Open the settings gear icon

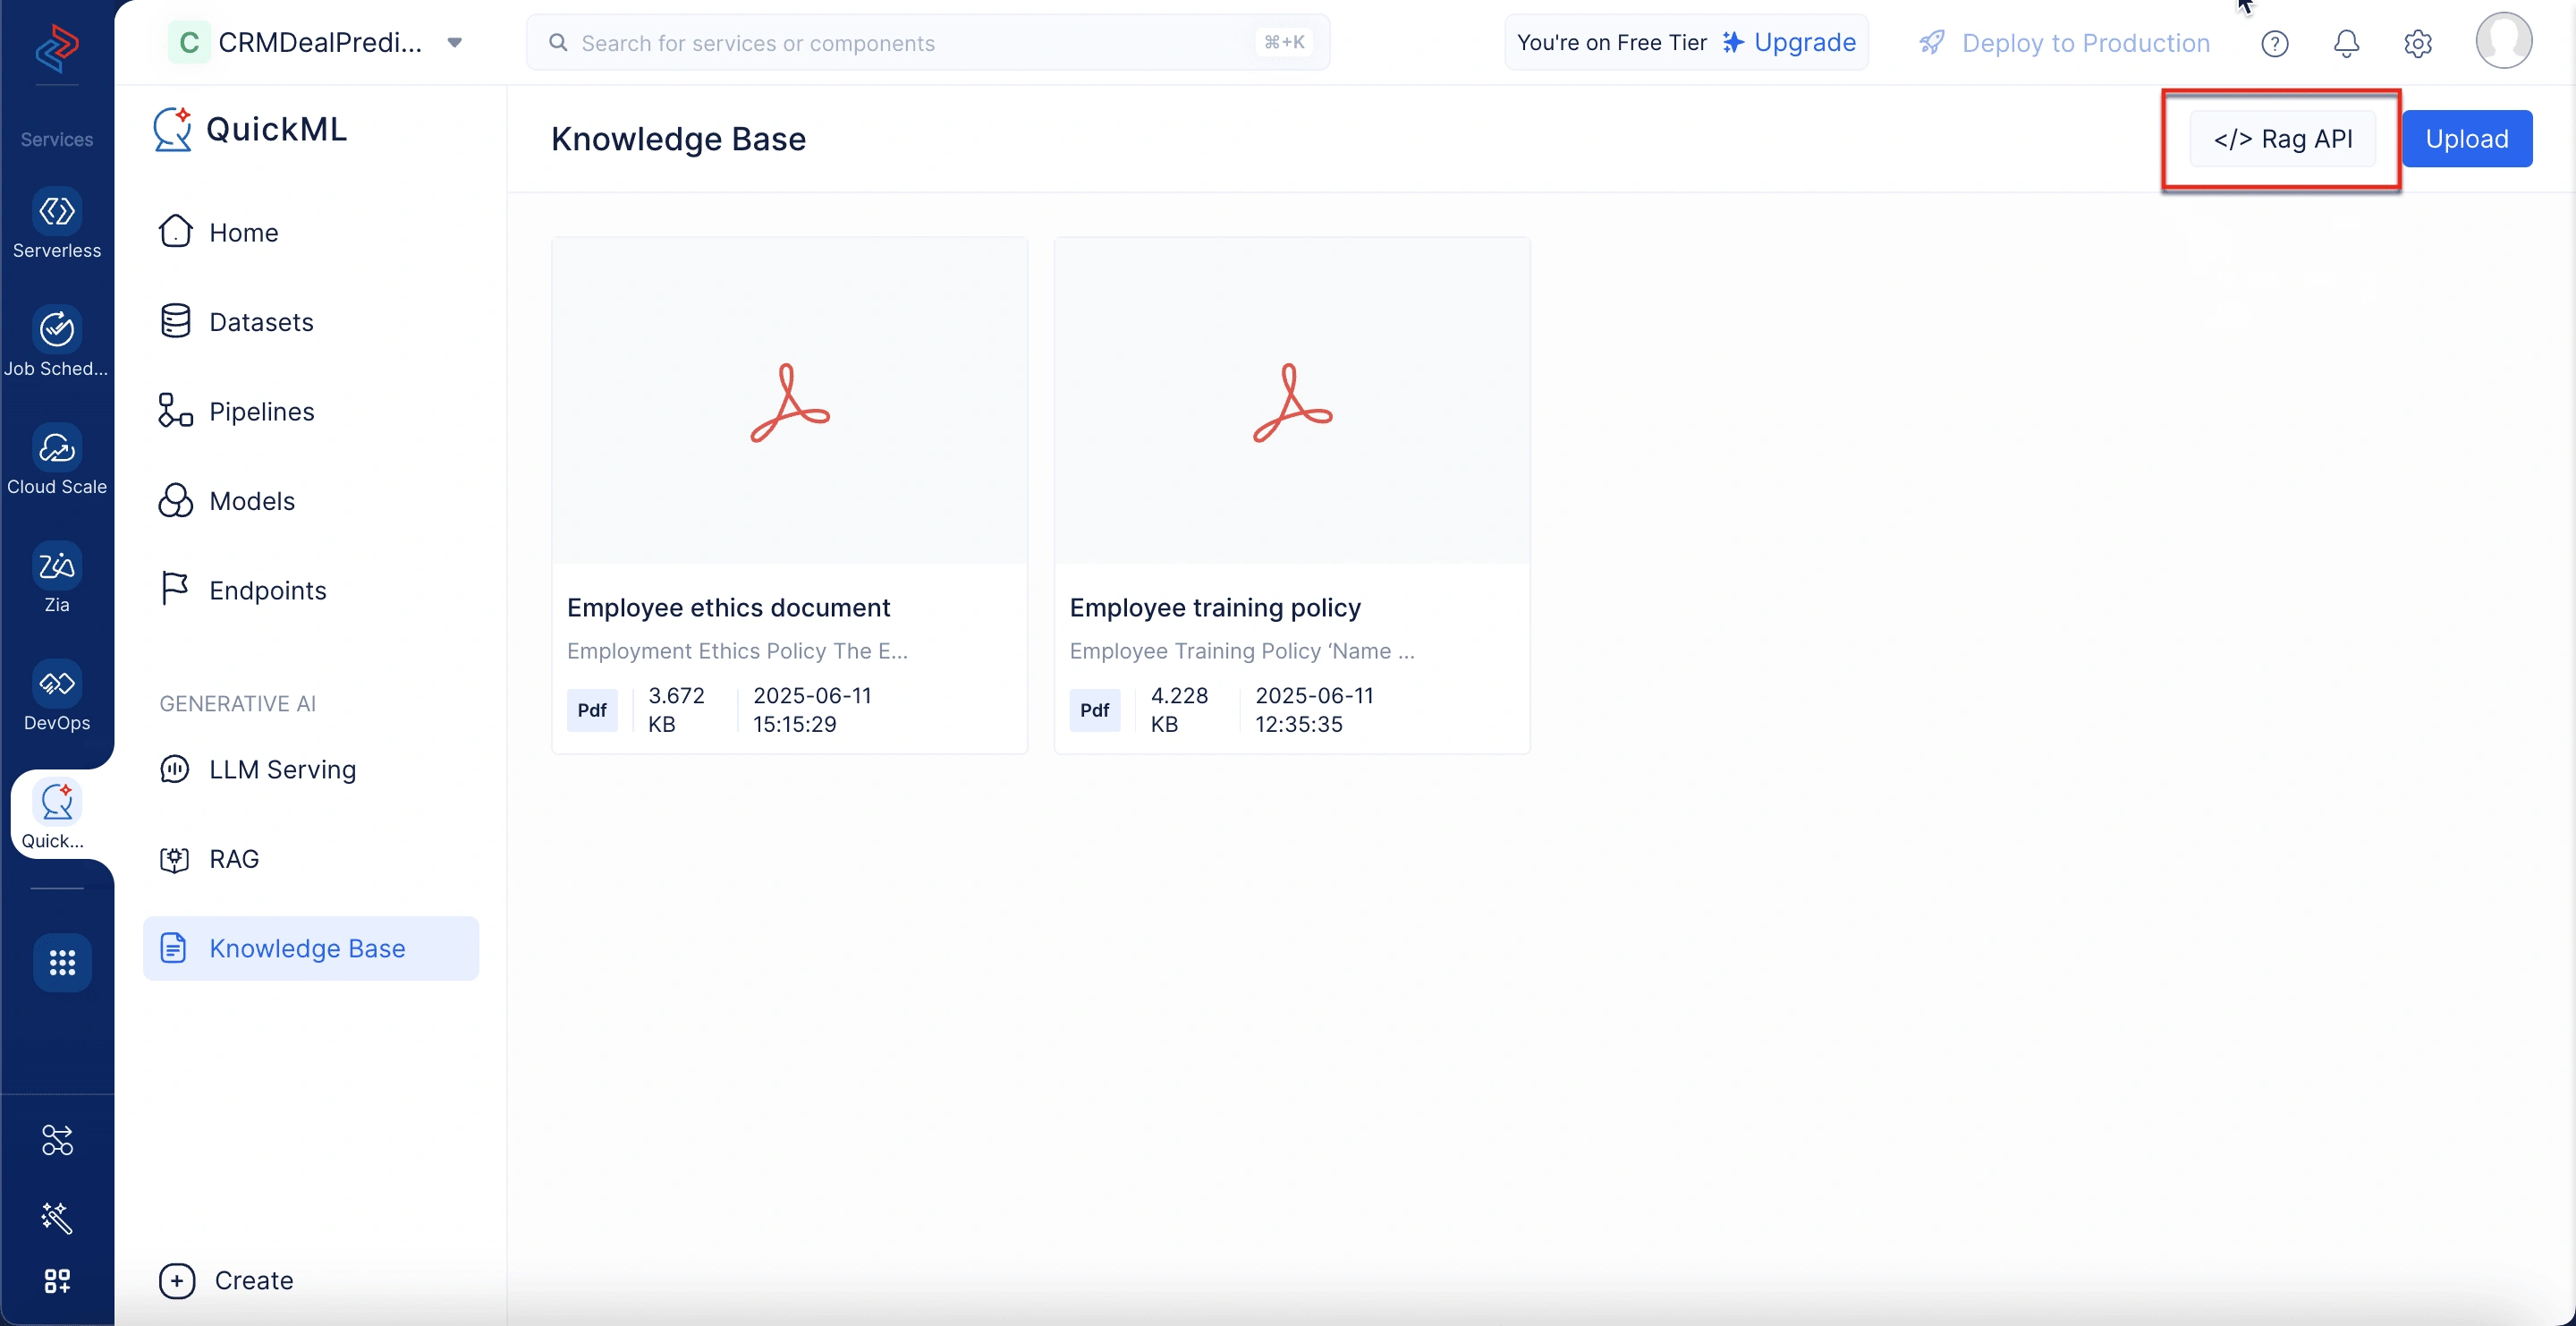[2418, 43]
